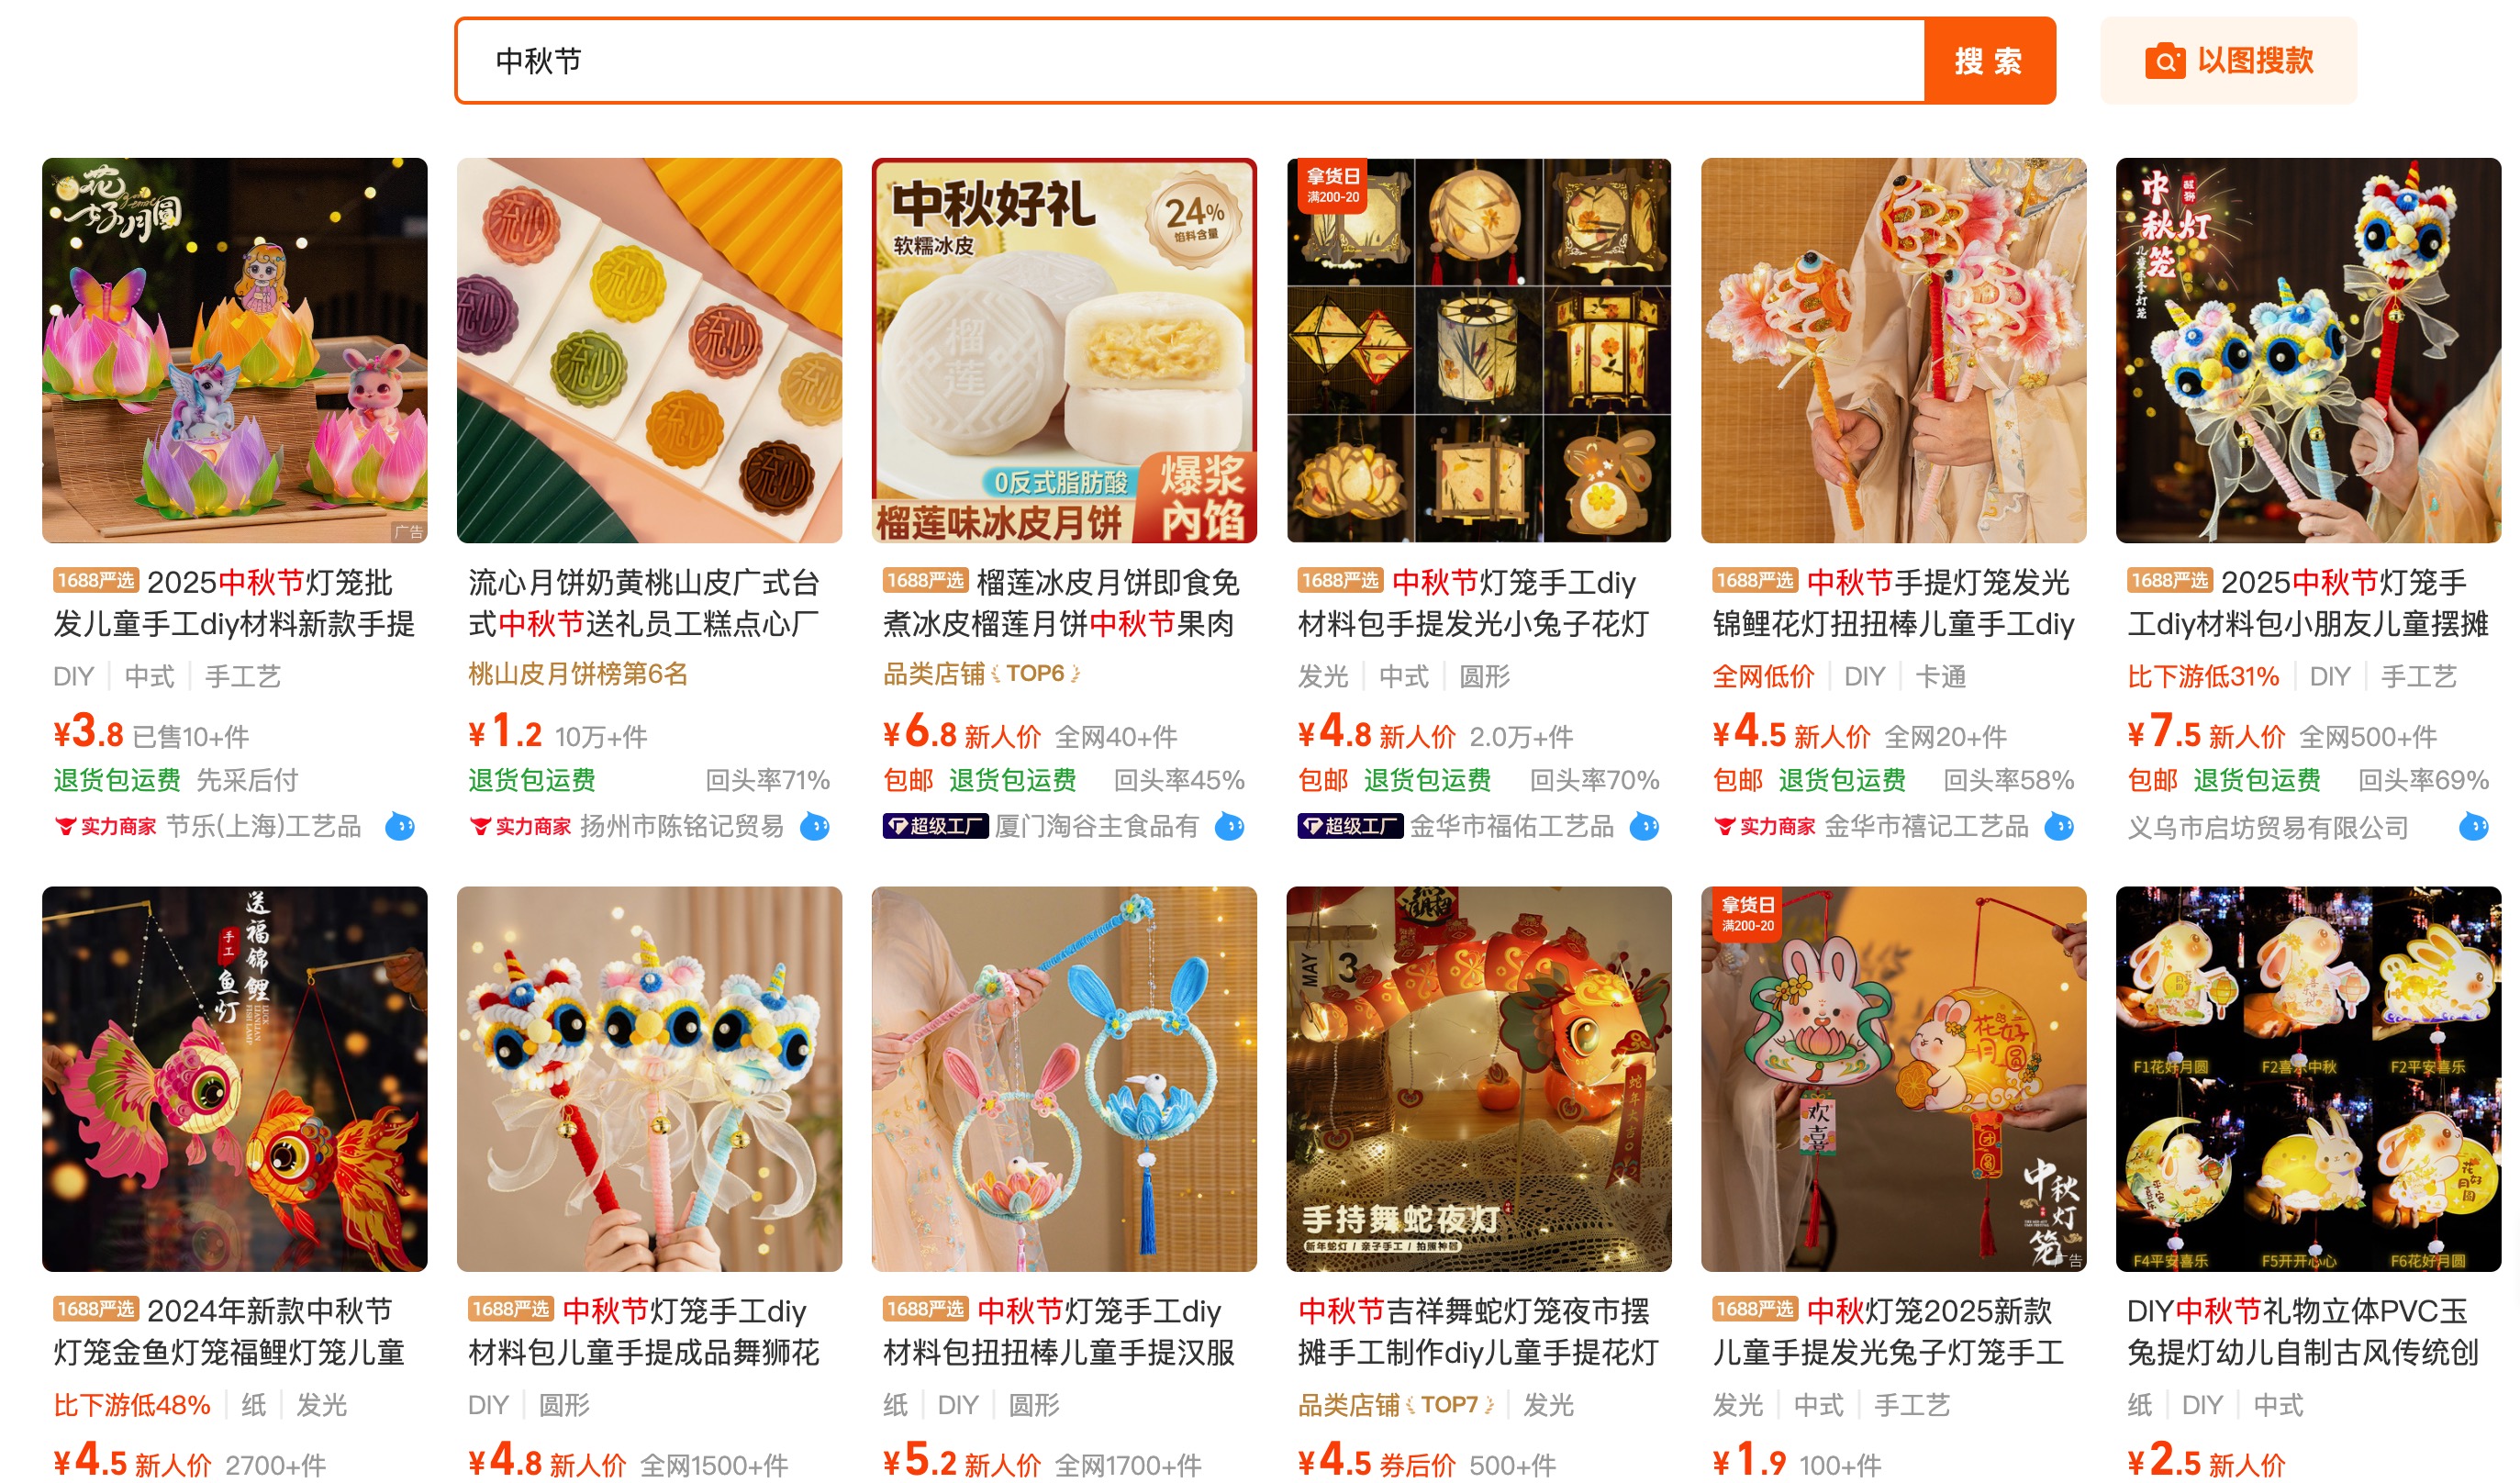
Task: Open chat icon beside 金华市禧记工艺品
Action: 2059,827
